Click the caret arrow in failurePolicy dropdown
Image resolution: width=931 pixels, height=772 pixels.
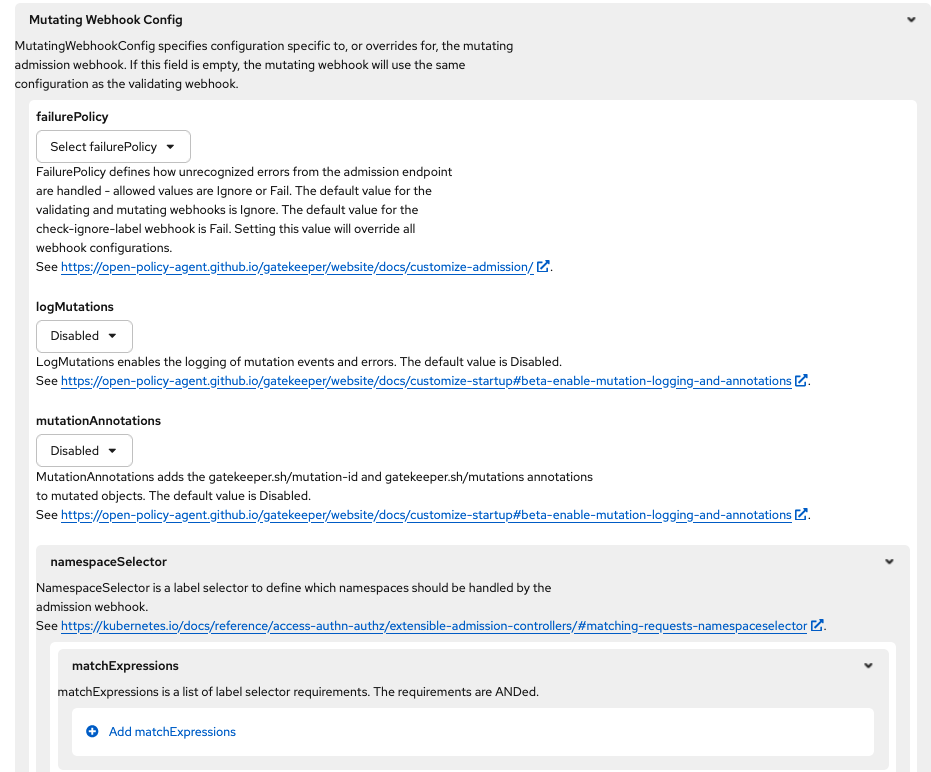tap(171, 147)
